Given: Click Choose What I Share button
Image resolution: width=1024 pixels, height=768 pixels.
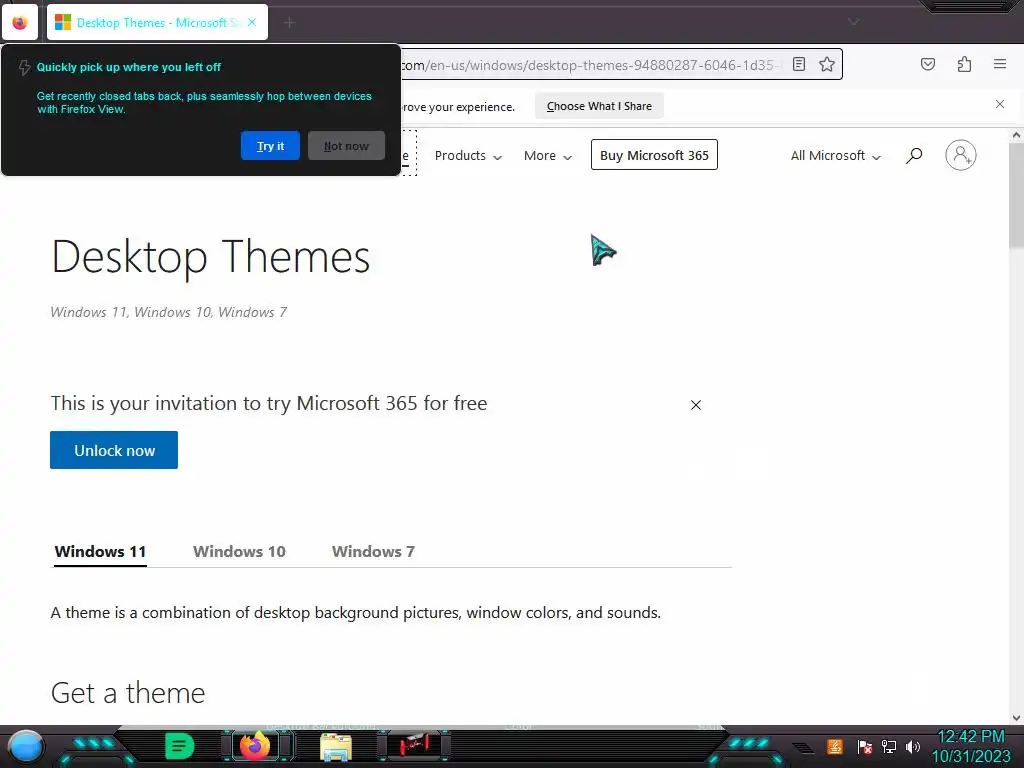Looking at the screenshot, I should coord(599,106).
